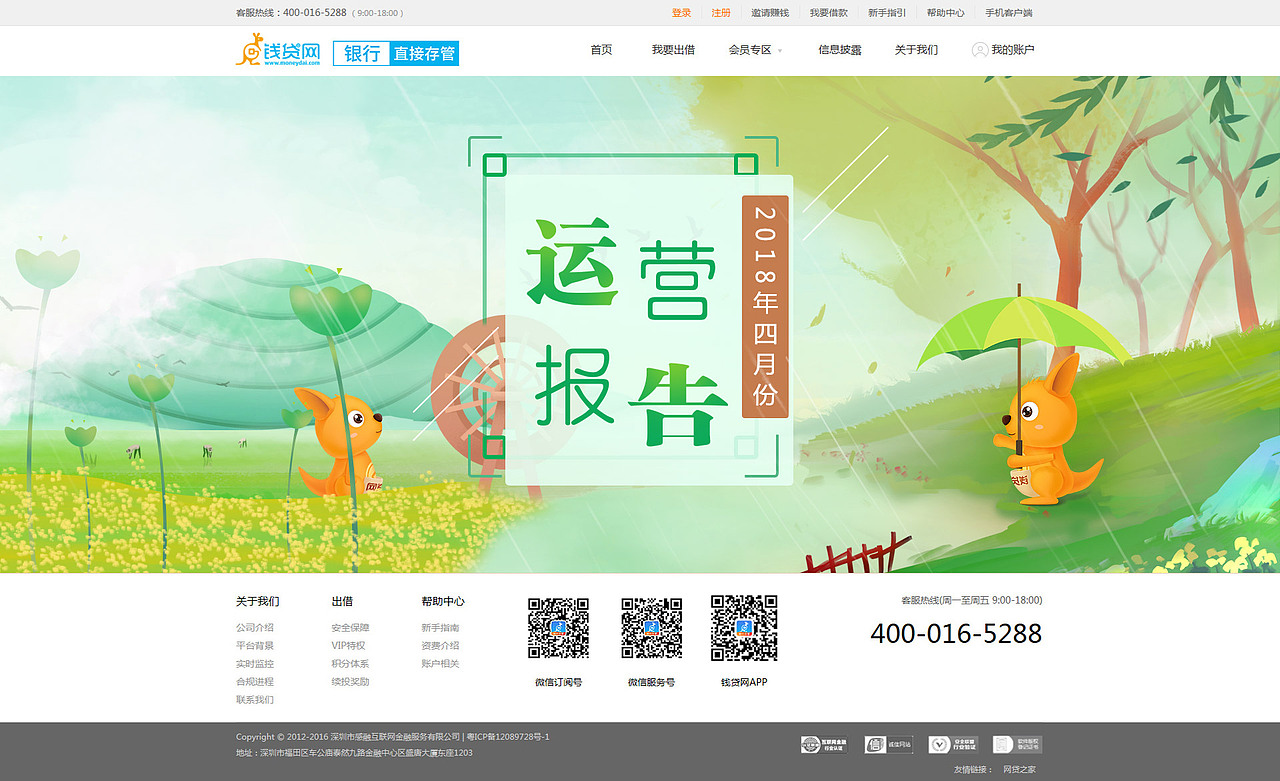Click the 银行直接存管 badge next to logo
This screenshot has height=781, width=1280.
(x=396, y=53)
